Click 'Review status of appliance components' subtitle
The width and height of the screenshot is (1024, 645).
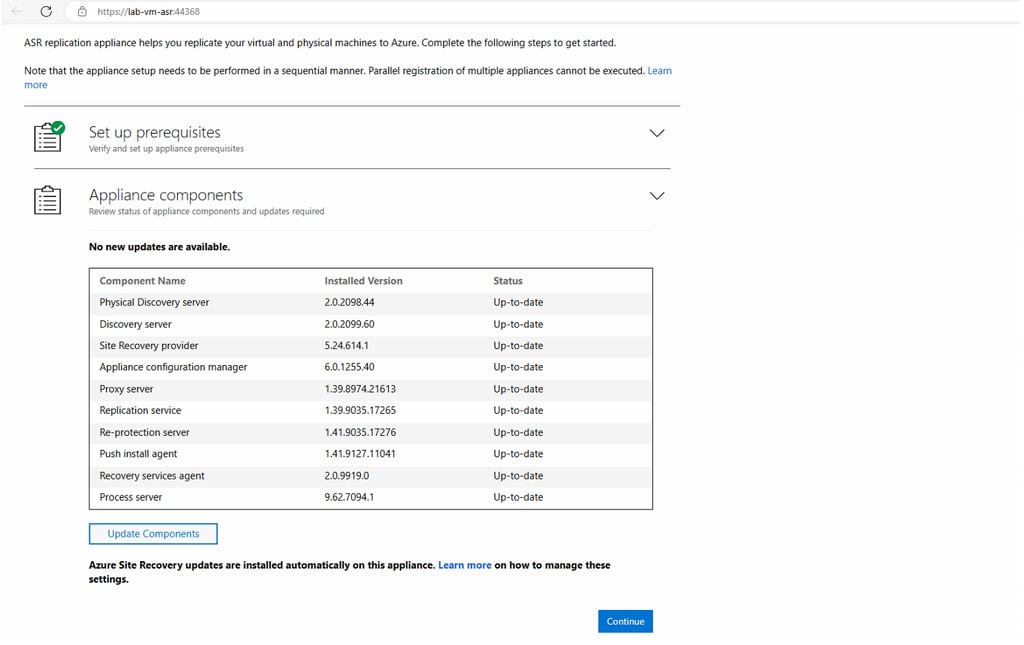tap(206, 212)
